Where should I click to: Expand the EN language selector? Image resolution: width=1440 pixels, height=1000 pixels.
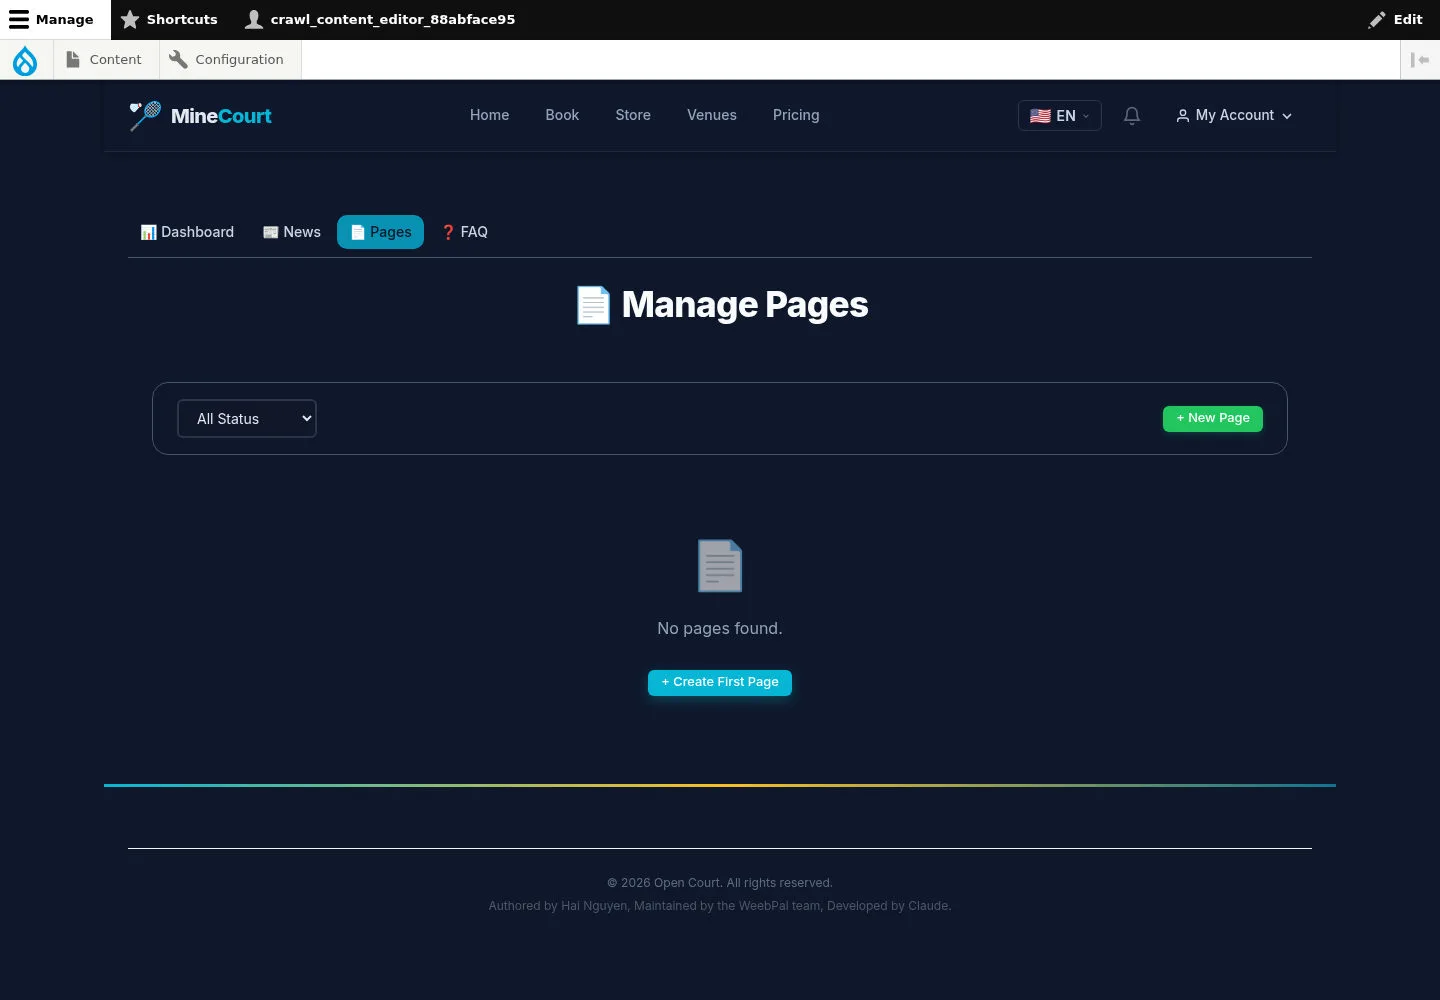click(x=1059, y=116)
